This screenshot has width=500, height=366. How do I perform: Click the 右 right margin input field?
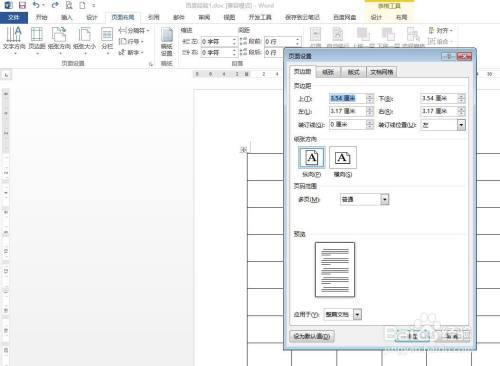pos(439,111)
